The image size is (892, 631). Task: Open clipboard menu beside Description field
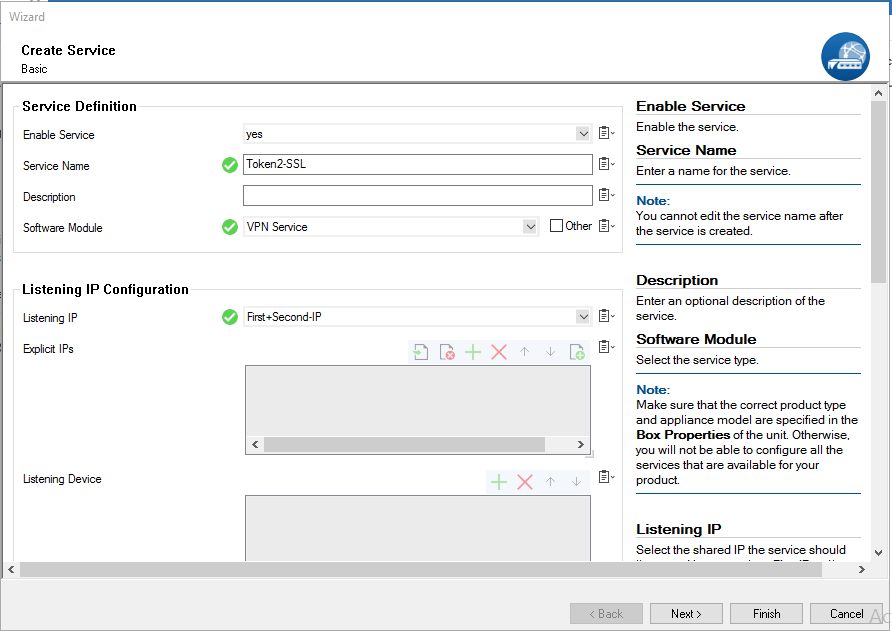pyautogui.click(x=606, y=196)
